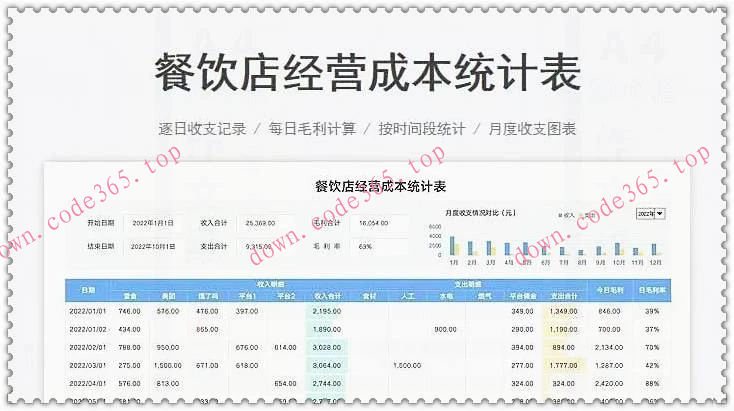Click the 日毛利率 column header
This screenshot has height=411, width=734.
pos(652,291)
